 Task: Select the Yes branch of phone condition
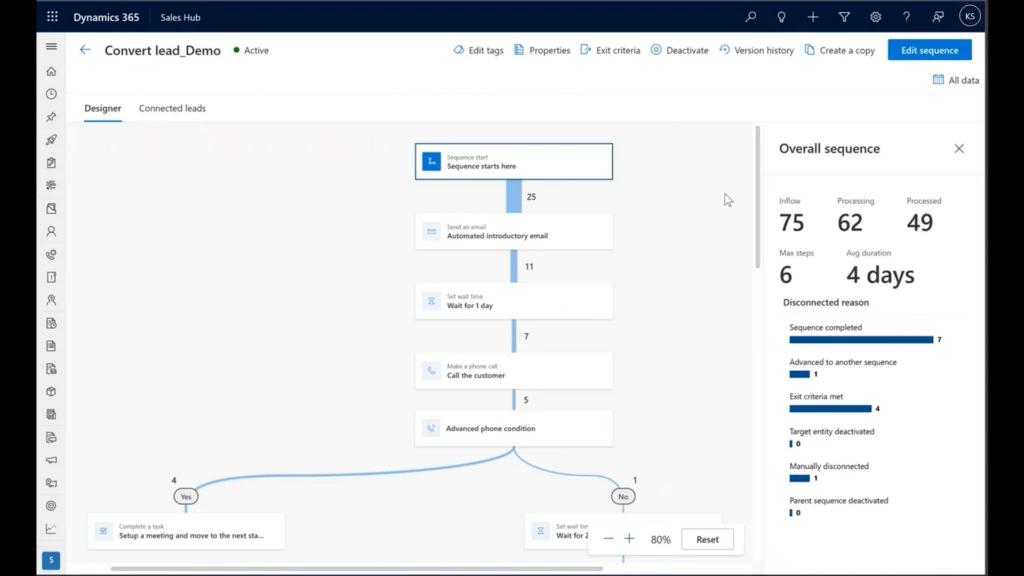(x=185, y=496)
